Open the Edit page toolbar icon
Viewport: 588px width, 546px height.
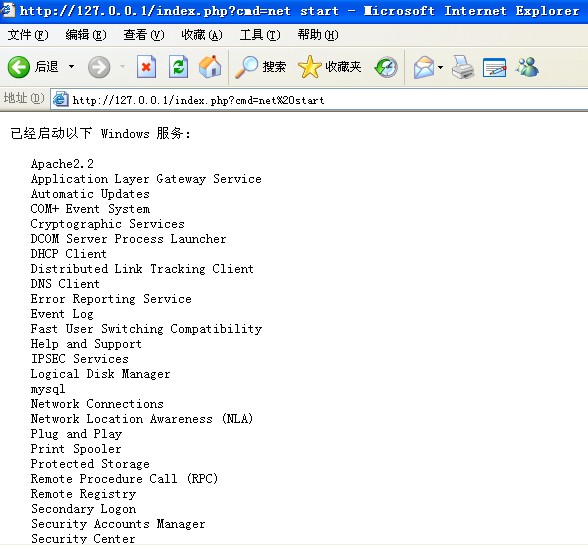[x=494, y=68]
